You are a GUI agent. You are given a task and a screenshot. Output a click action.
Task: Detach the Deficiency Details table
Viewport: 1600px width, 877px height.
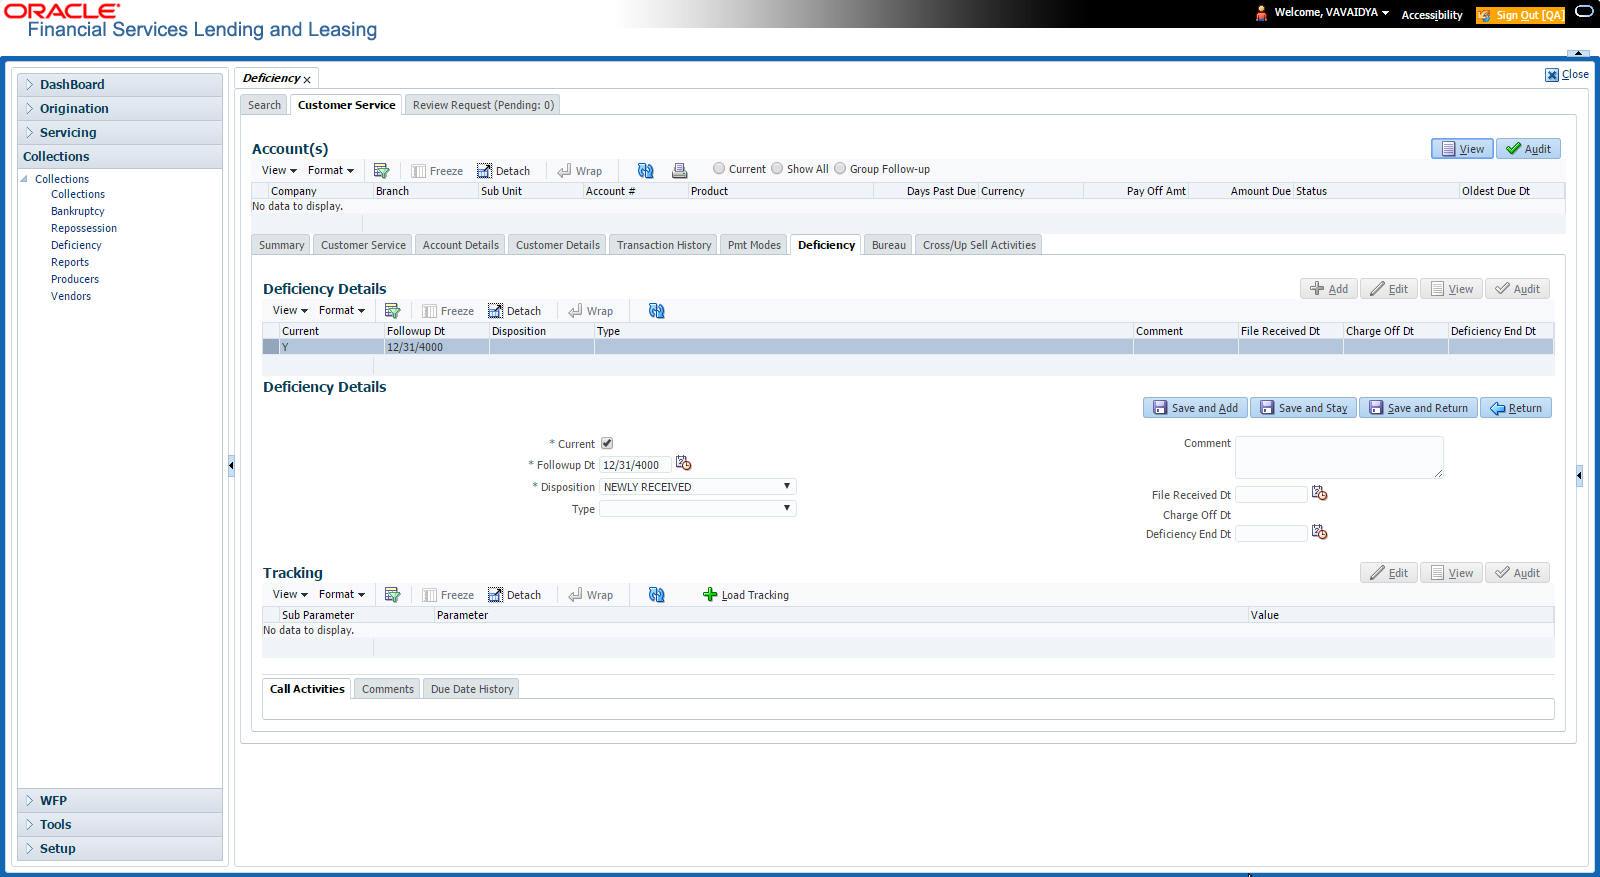(514, 311)
